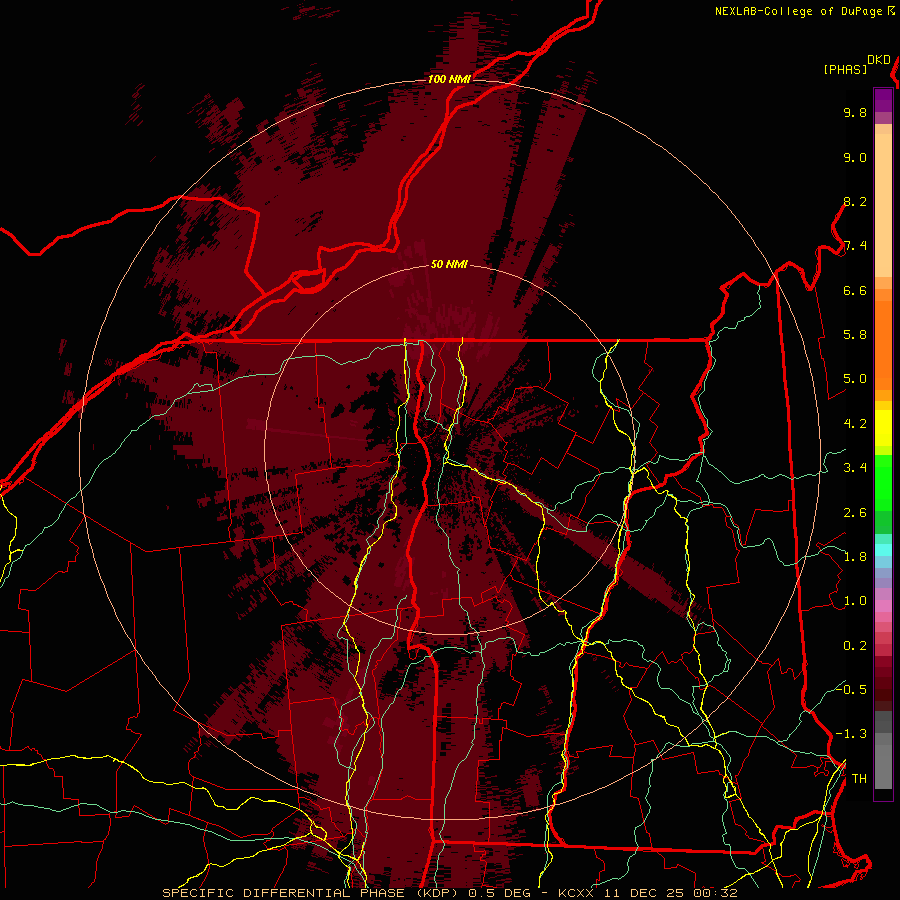
Task: Click the -1.3 scale value
Action: [851, 734]
